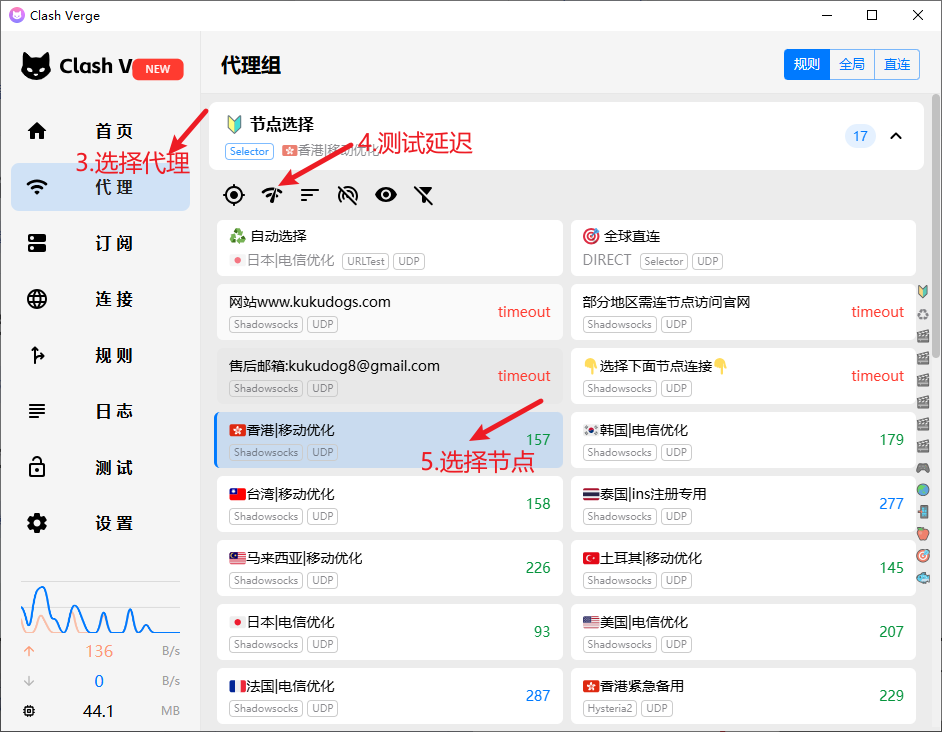Change node sort order with sort icon
The height and width of the screenshot is (732, 942).
[310, 195]
